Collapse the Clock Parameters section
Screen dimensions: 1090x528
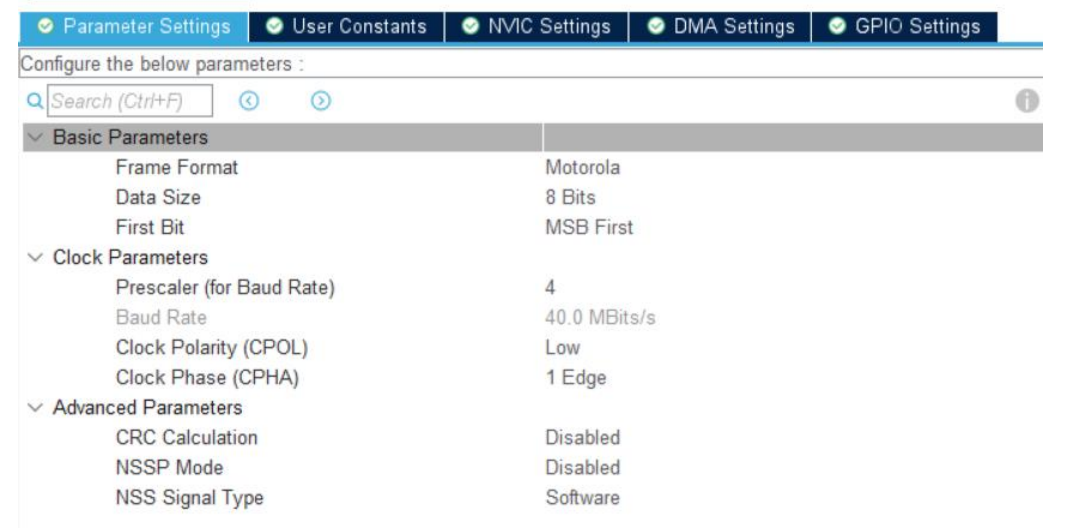(x=35, y=258)
